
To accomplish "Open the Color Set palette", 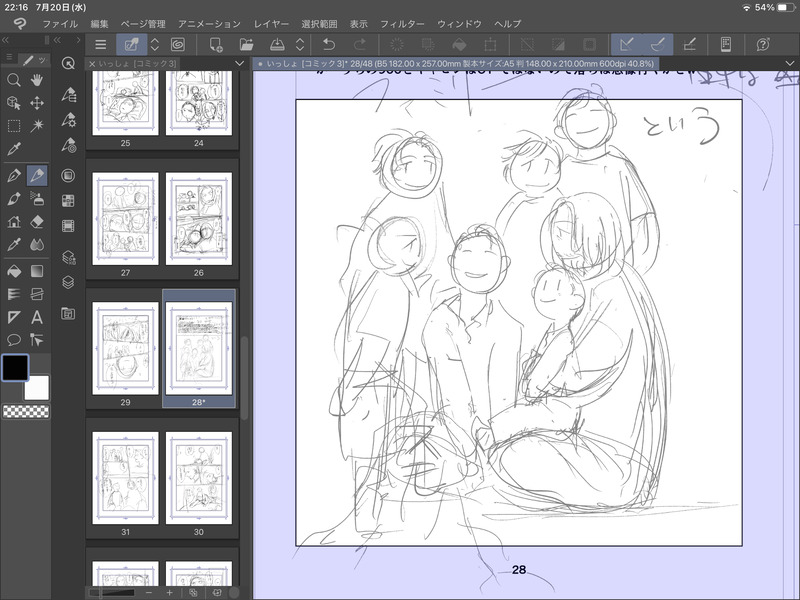I will (68, 201).
